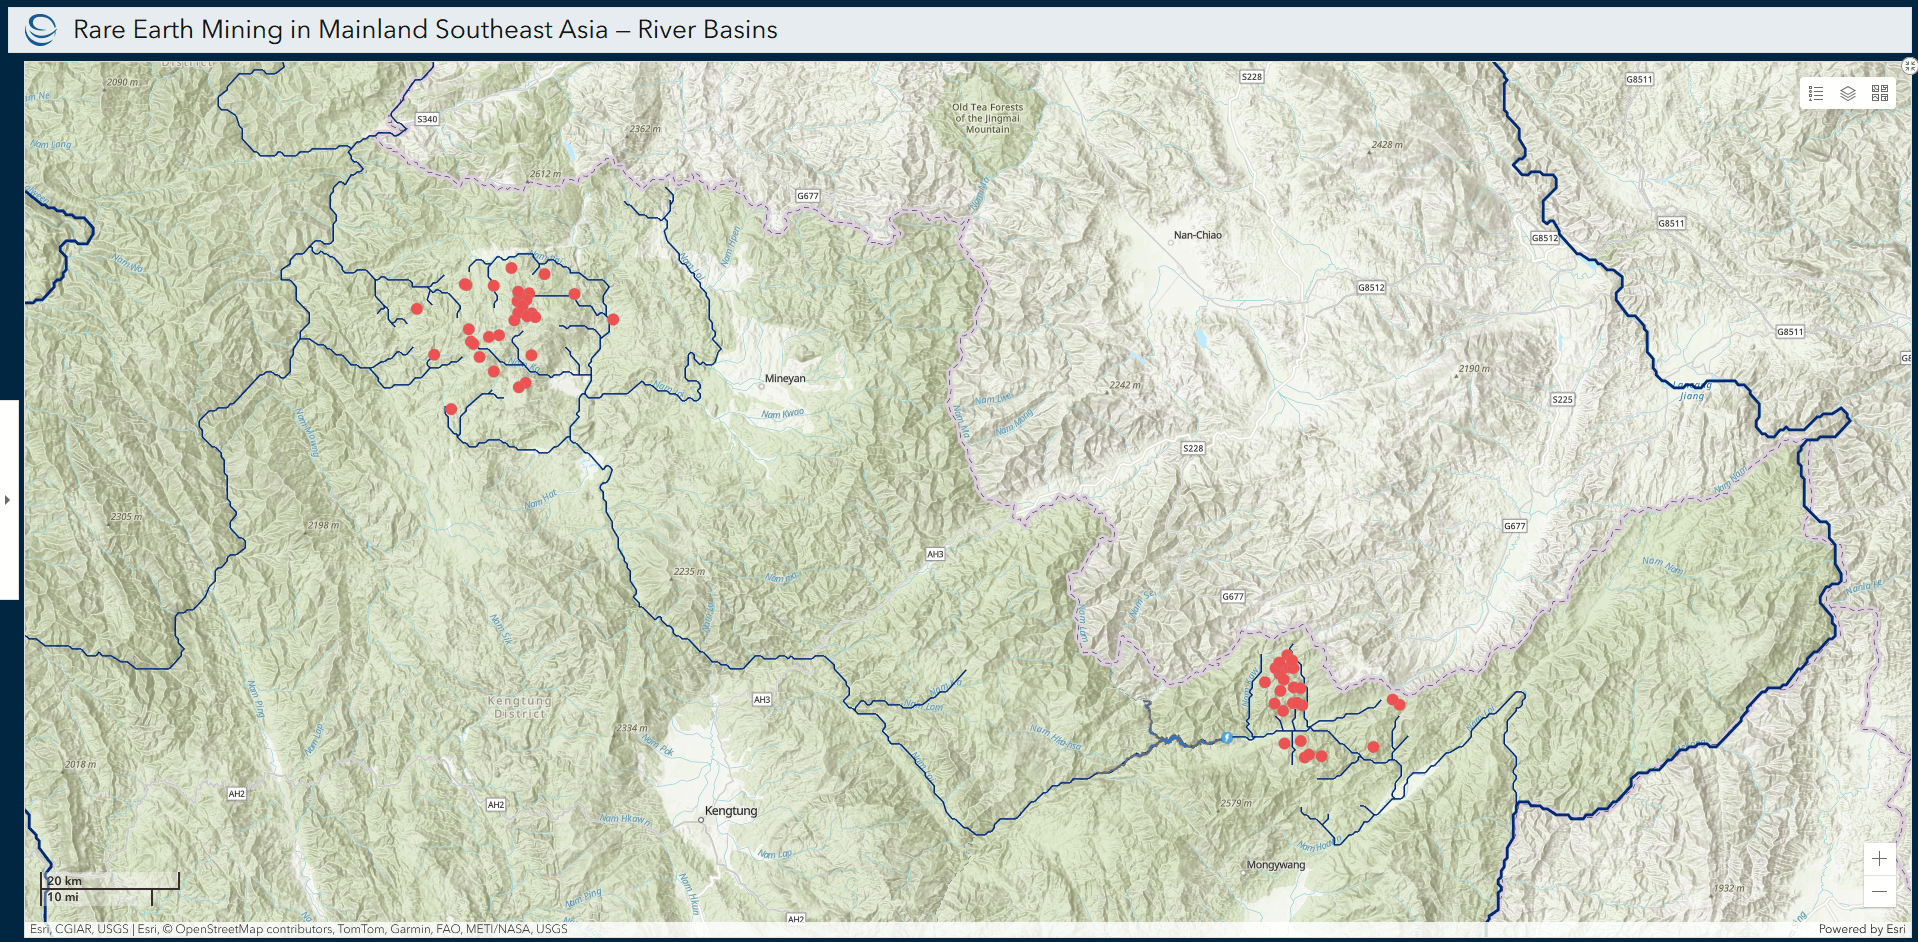Viewport: 1918px width, 942px height.
Task: Click the Kengtung city label
Action: [x=730, y=811]
